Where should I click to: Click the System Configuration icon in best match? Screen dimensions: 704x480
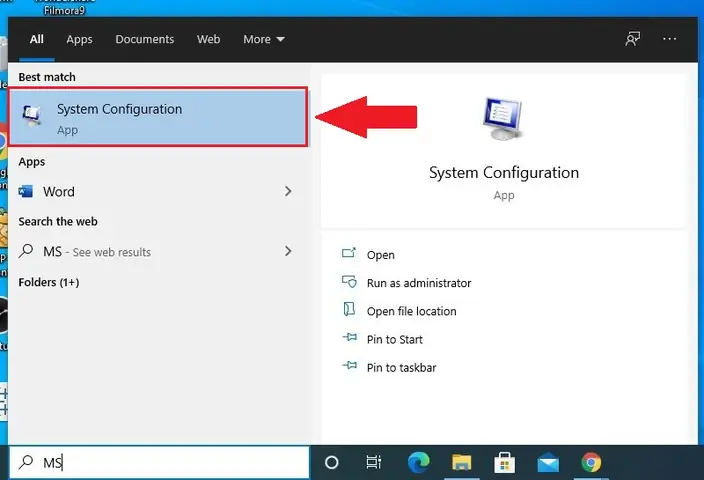click(32, 115)
